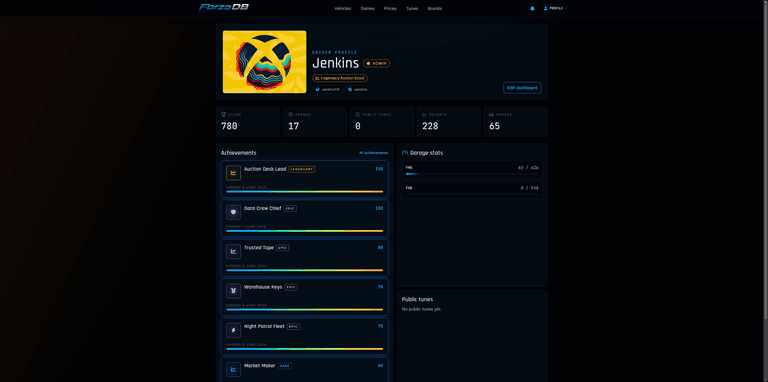Screen dimensions: 768x382
Task: Open the Profile button in header
Action: (x=553, y=8)
